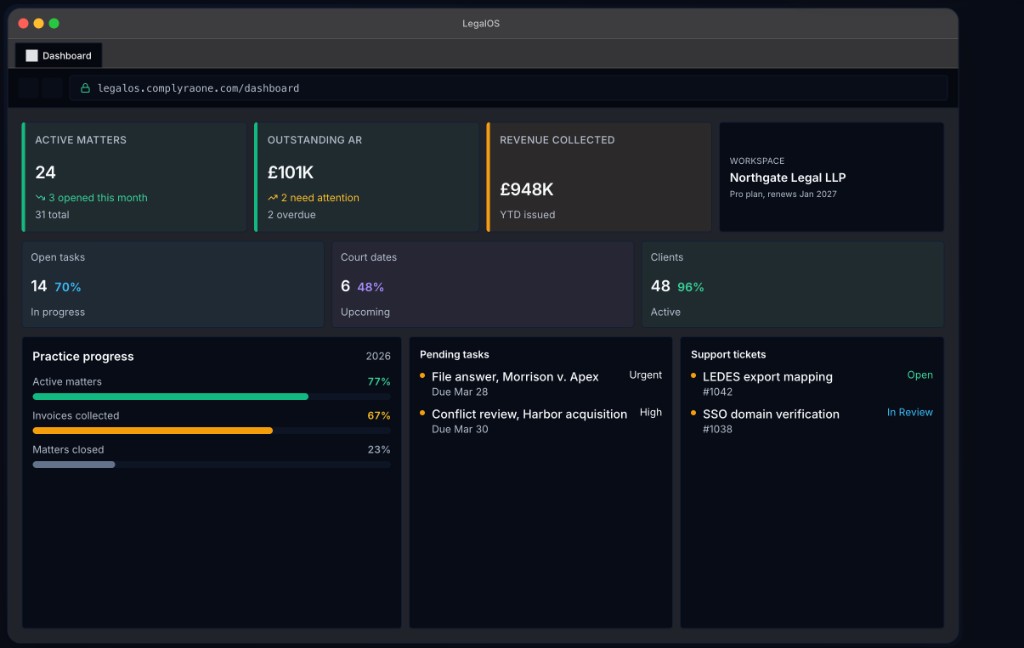Click 'Due Mar 28' date
The height and width of the screenshot is (648, 1024).
tap(460, 392)
